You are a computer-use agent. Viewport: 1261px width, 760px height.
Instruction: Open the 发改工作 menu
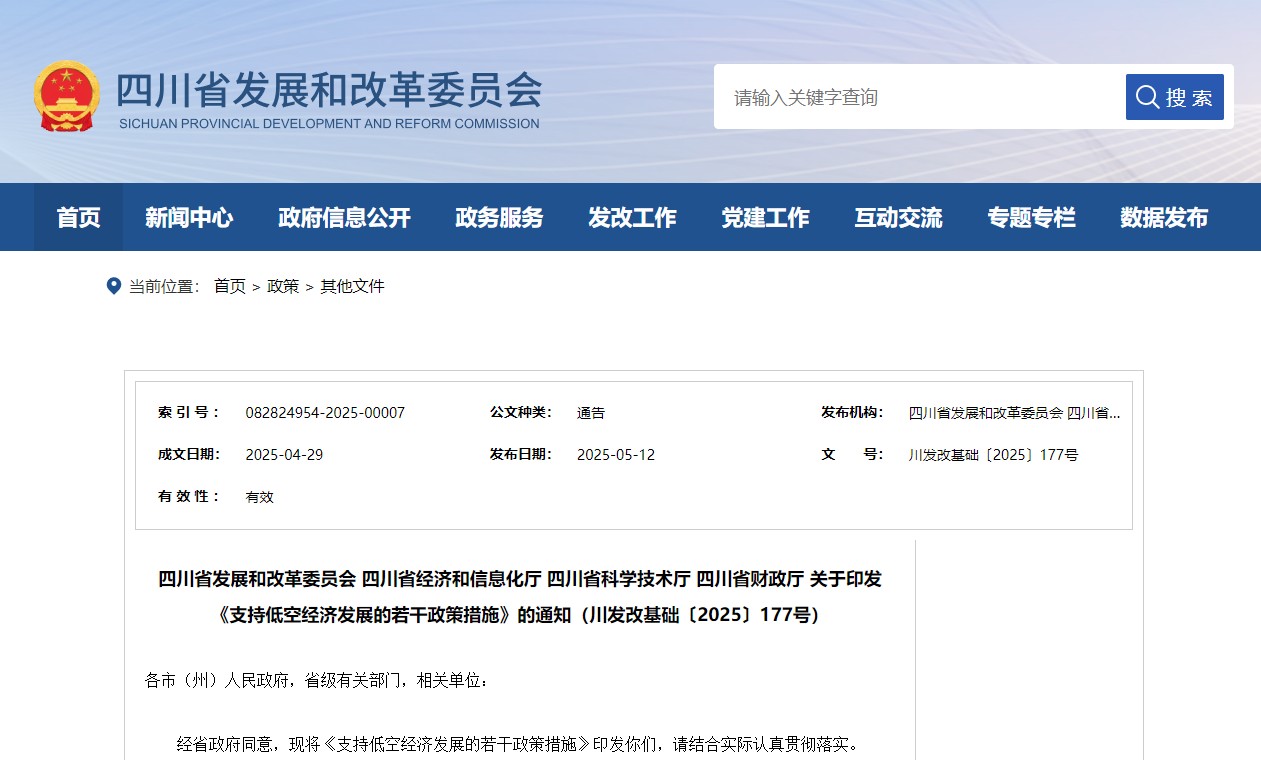pyautogui.click(x=632, y=217)
